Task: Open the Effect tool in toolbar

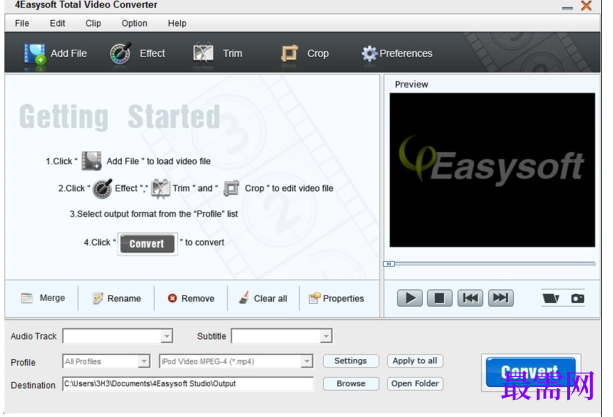Action: pyautogui.click(x=120, y=54)
